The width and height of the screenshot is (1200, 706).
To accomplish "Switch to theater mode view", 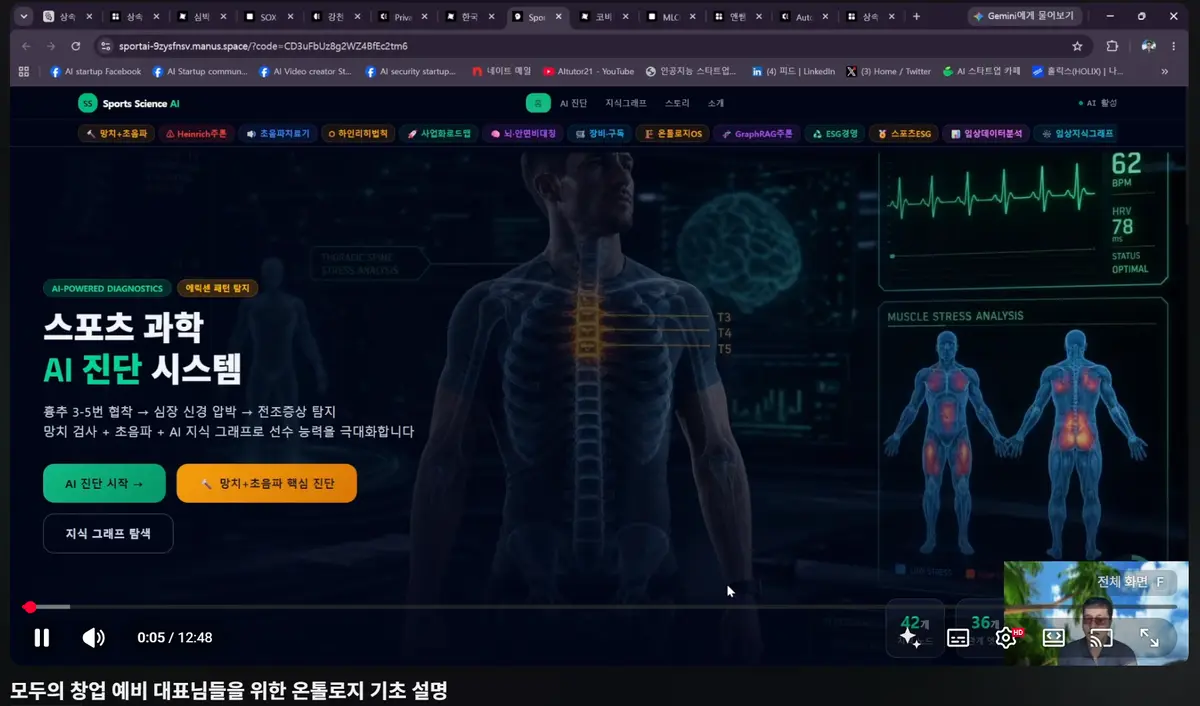I will 1054,637.
